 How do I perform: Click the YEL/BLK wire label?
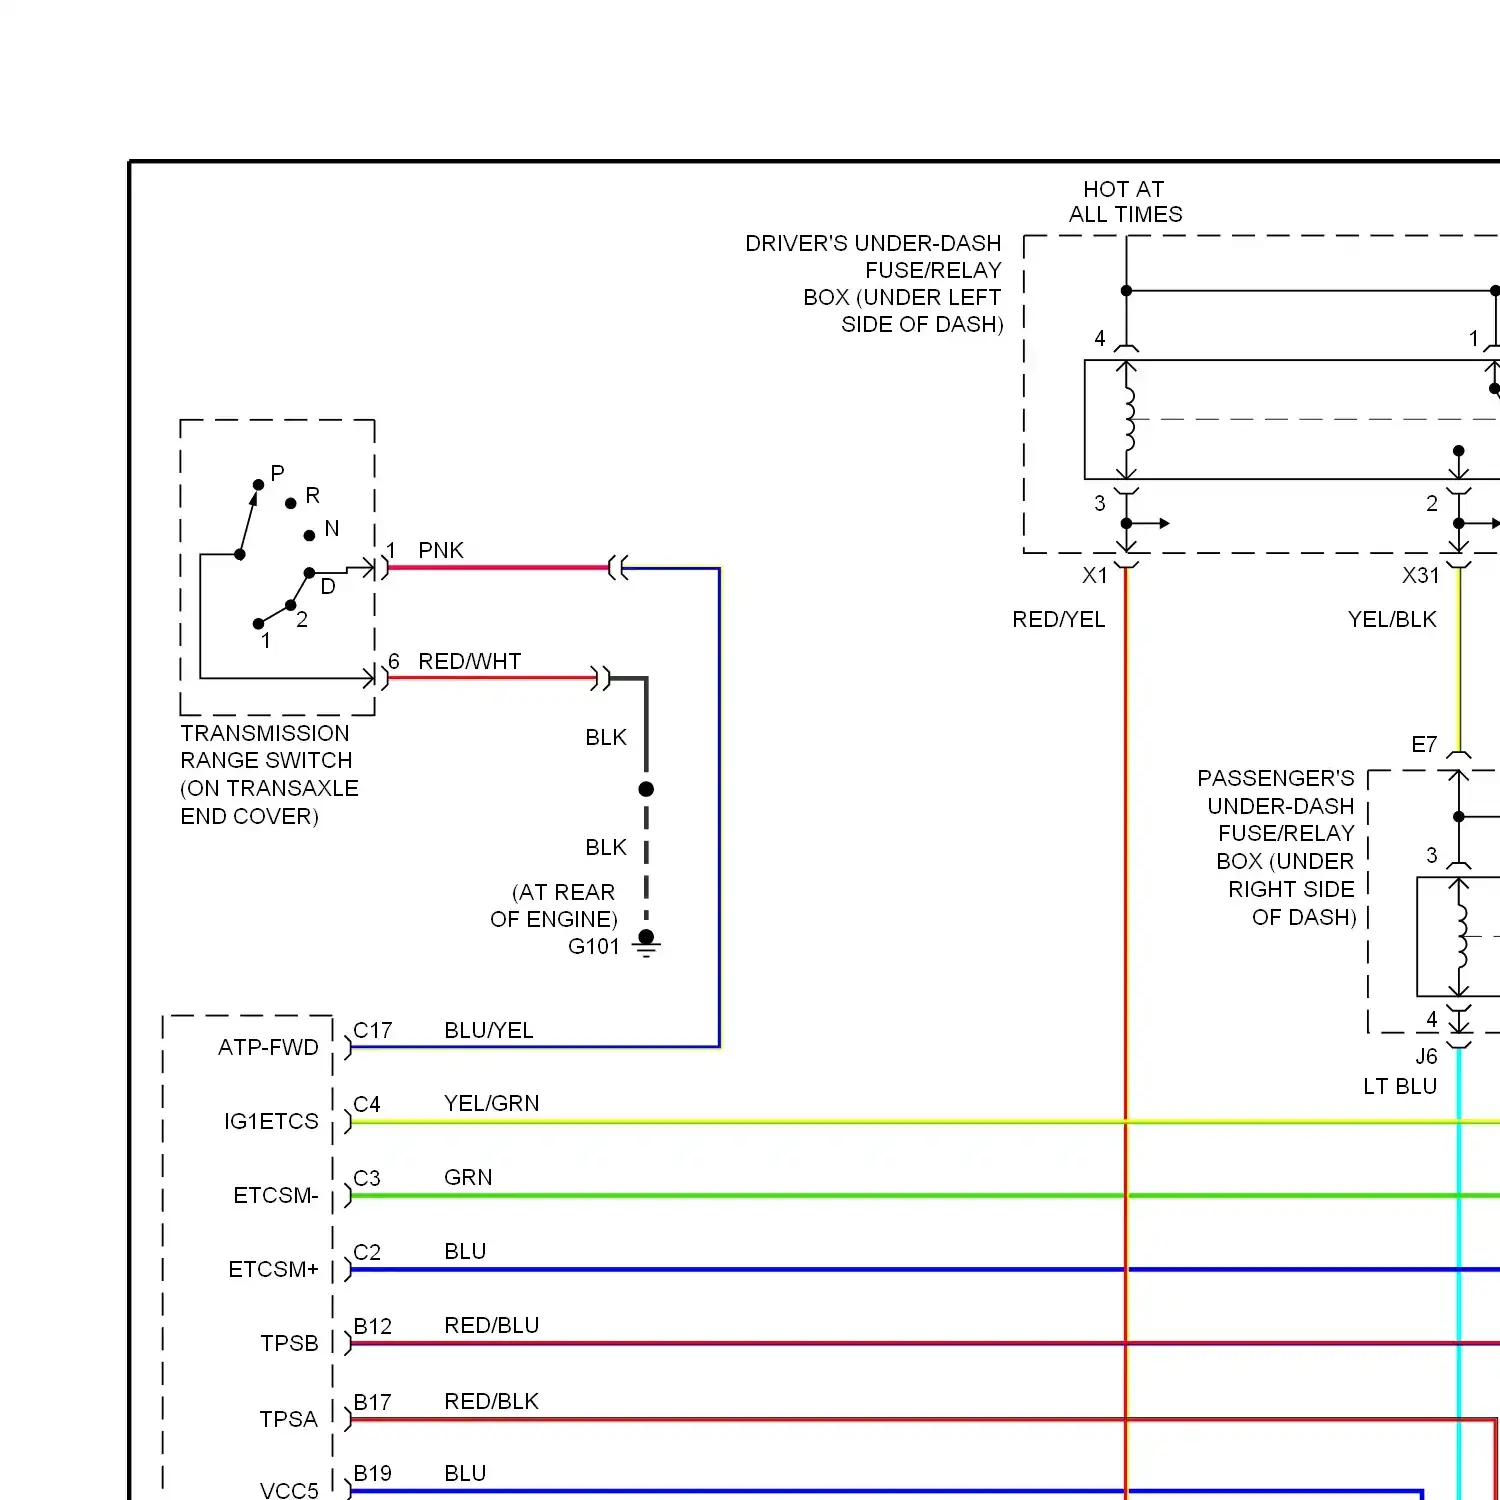[1391, 619]
